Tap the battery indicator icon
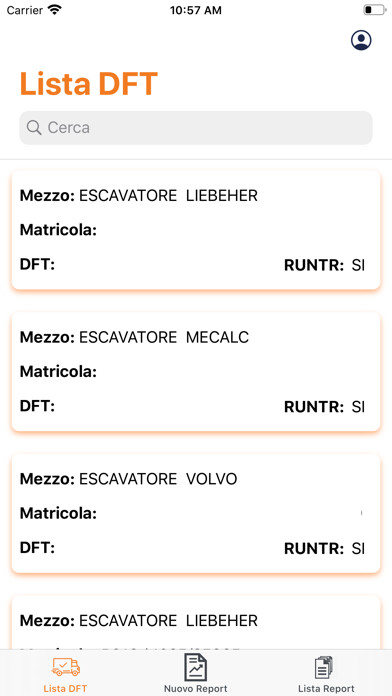 [374, 10]
